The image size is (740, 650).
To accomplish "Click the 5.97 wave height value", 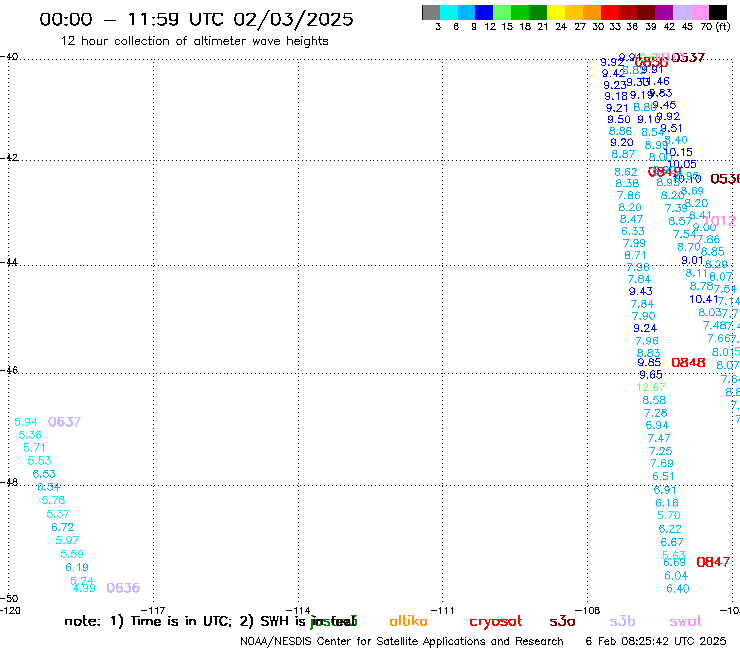I will 67,540.
